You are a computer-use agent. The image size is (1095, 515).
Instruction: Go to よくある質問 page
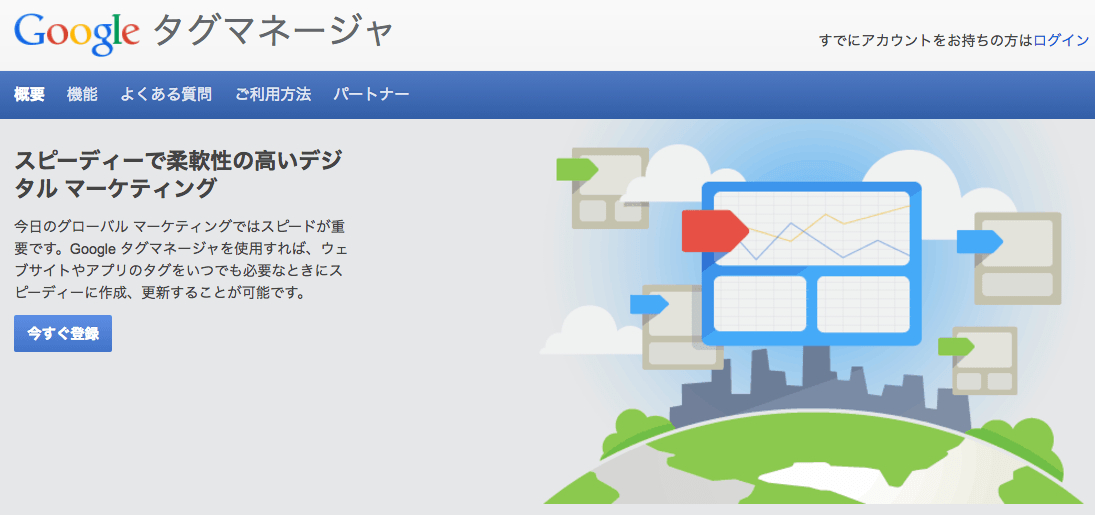coord(166,94)
